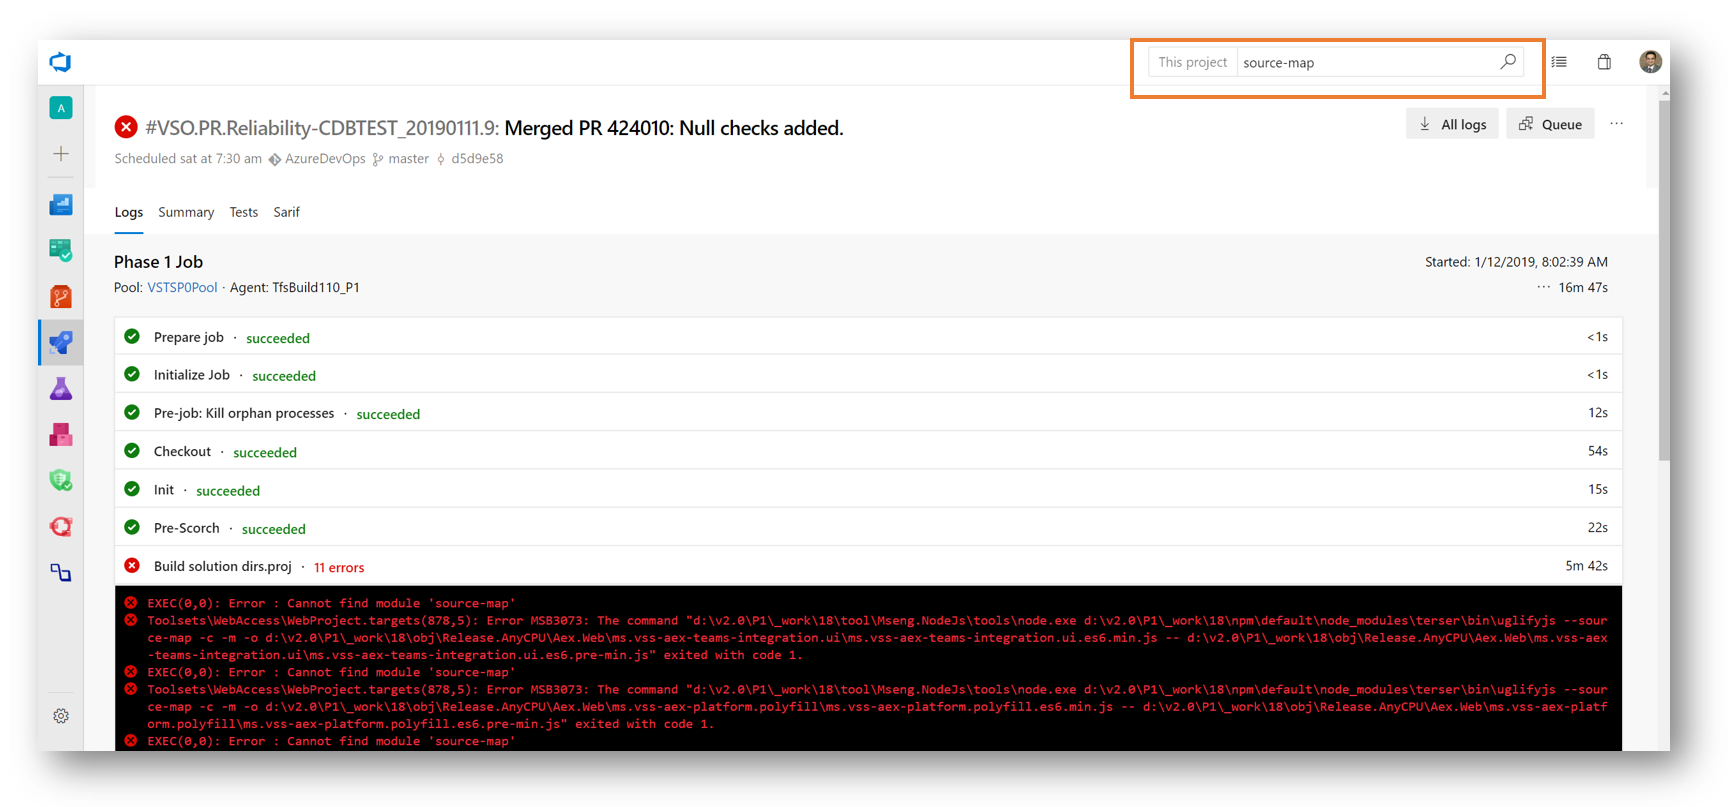The height and width of the screenshot is (807, 1731).
Task: Open Test Plans flask icon
Action: (61, 389)
